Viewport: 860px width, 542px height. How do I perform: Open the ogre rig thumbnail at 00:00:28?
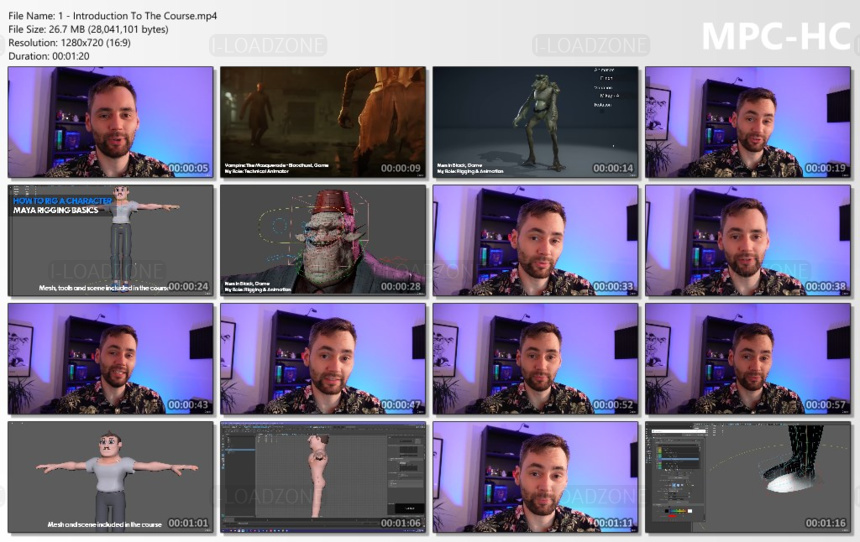(x=323, y=241)
